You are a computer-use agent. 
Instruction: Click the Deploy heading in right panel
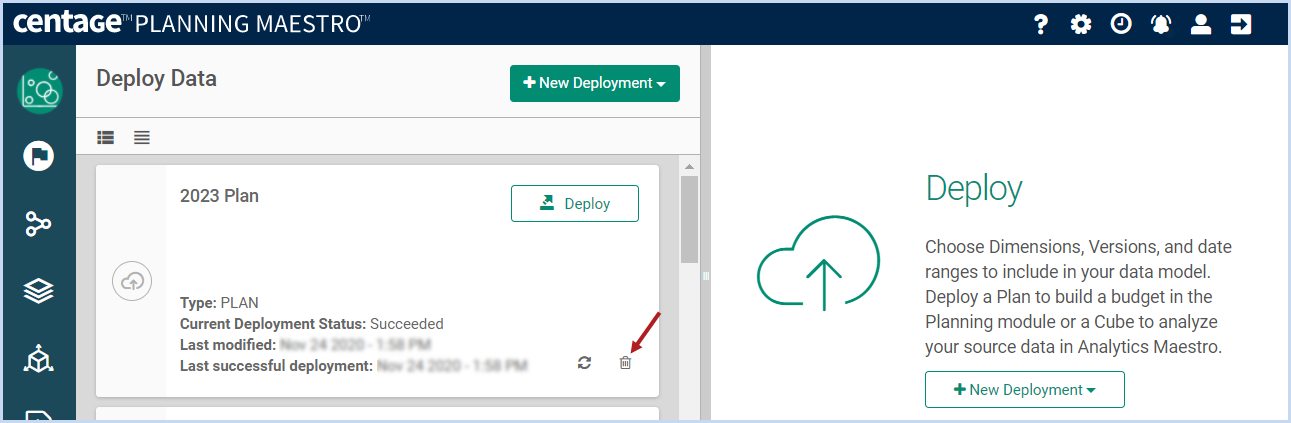tap(974, 188)
